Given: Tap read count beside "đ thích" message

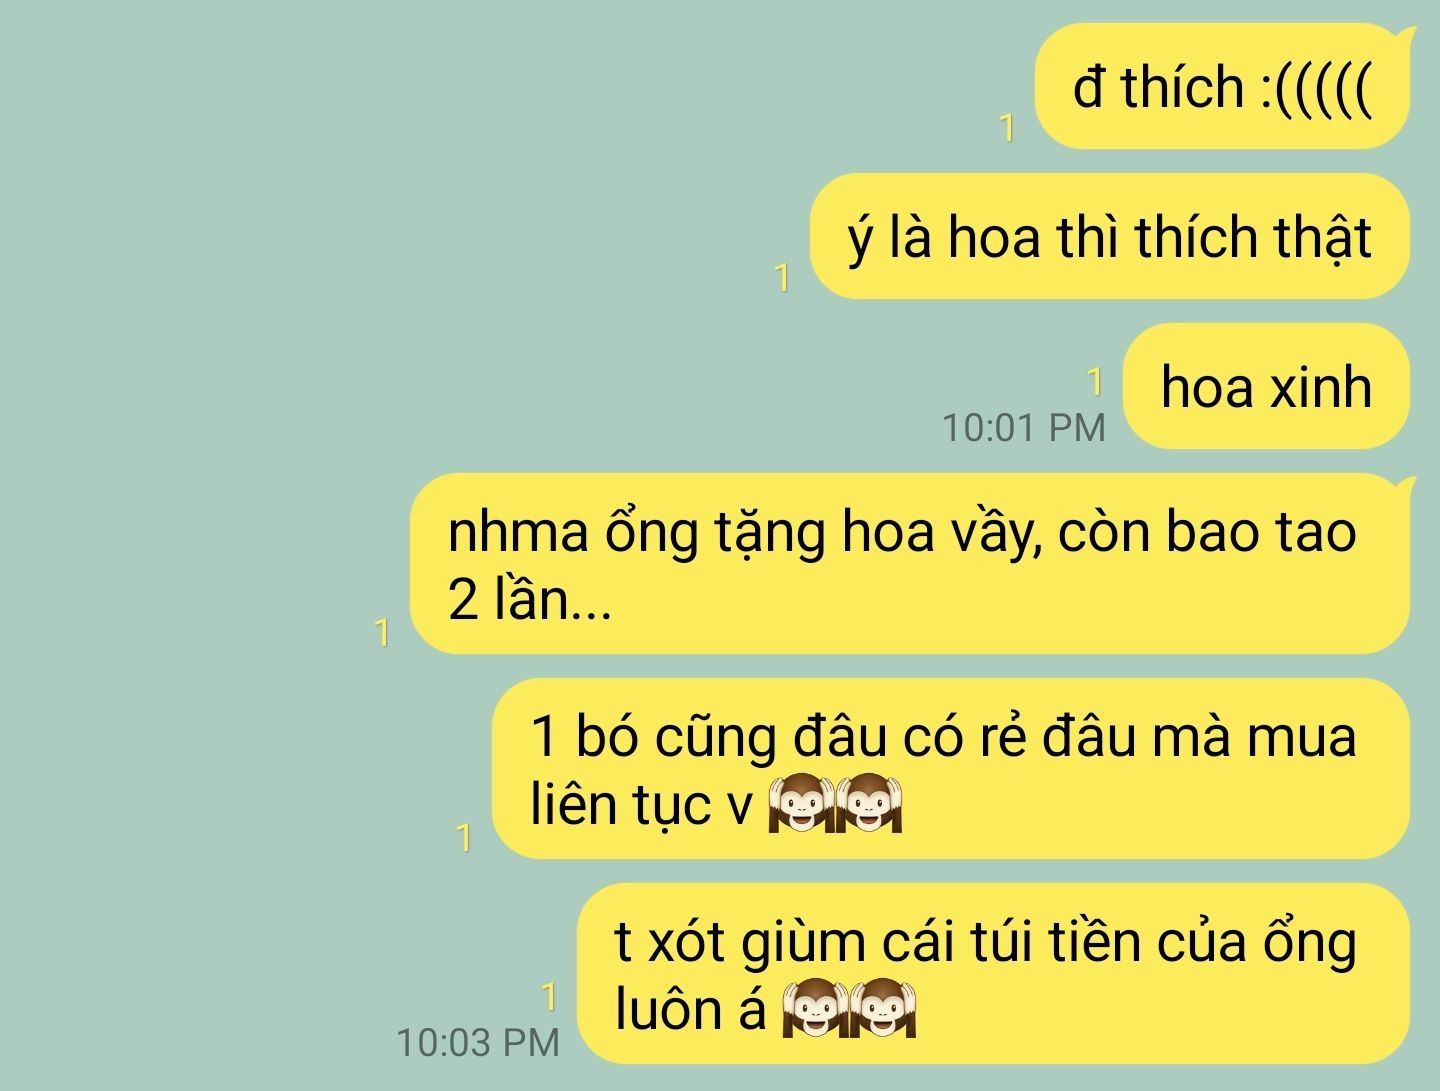Looking at the screenshot, I should click(x=1007, y=128).
